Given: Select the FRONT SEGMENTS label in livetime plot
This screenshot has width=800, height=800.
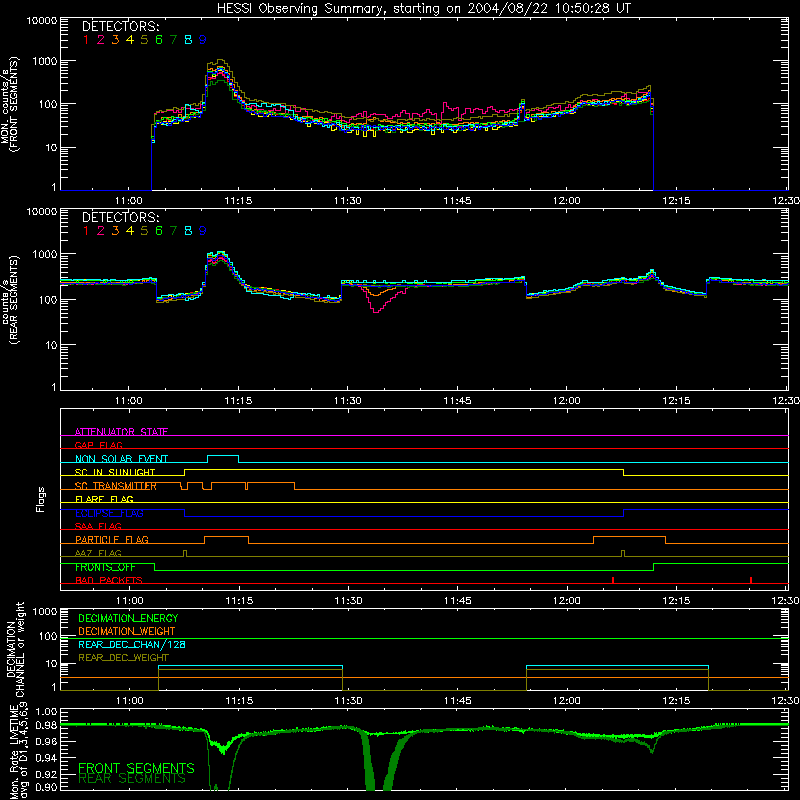Looking at the screenshot, I should [x=136, y=768].
